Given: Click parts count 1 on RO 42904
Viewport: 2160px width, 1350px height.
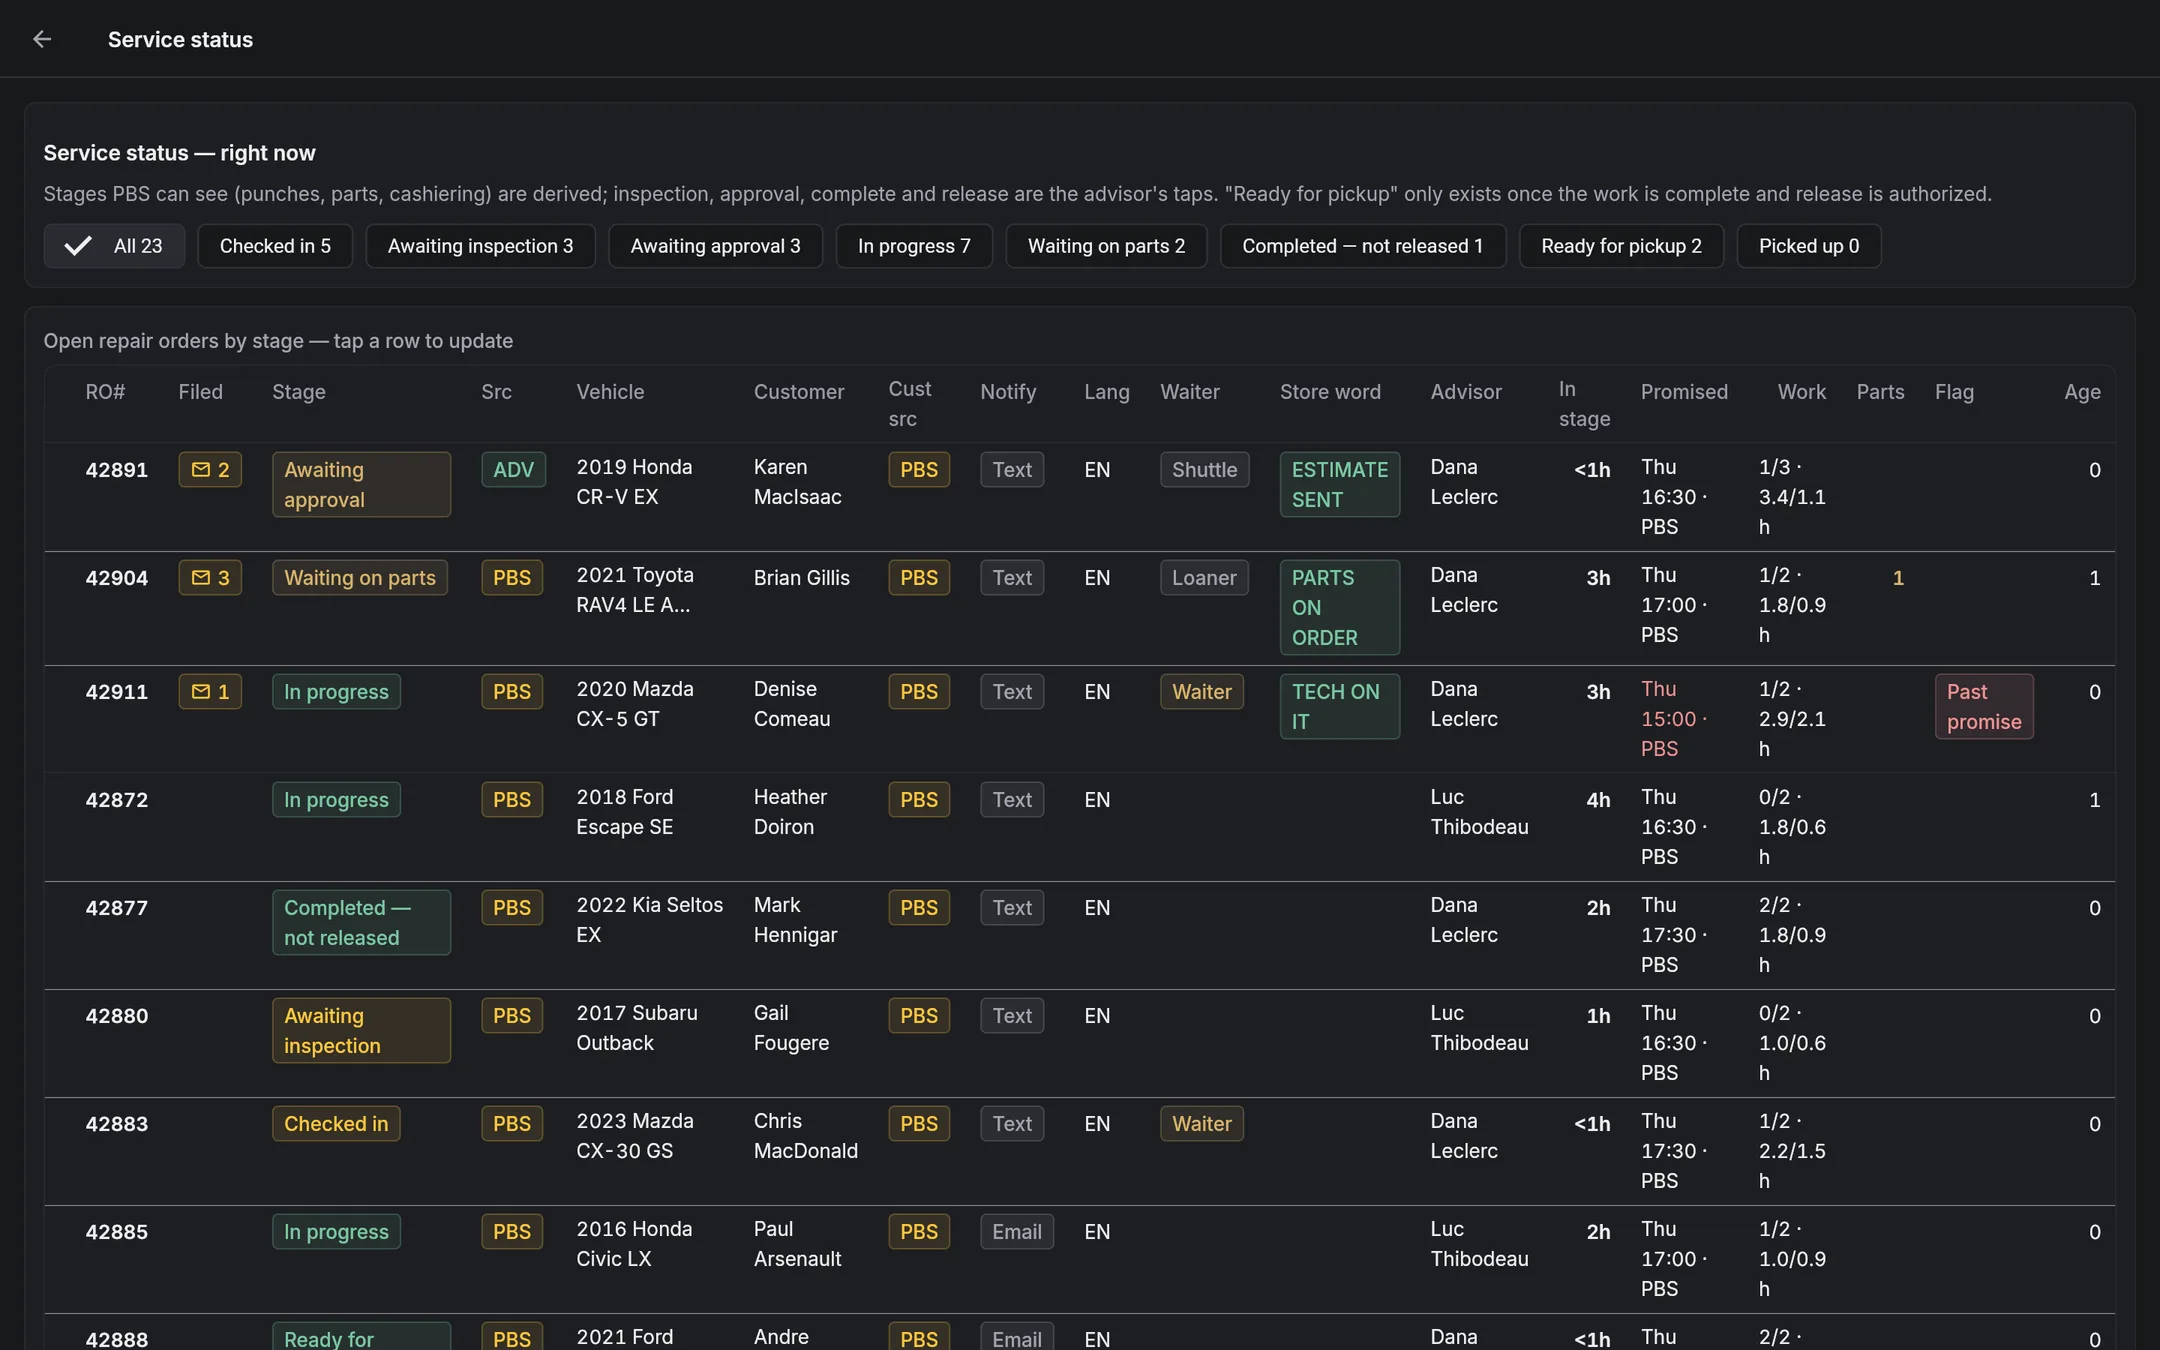Looking at the screenshot, I should (x=1898, y=578).
